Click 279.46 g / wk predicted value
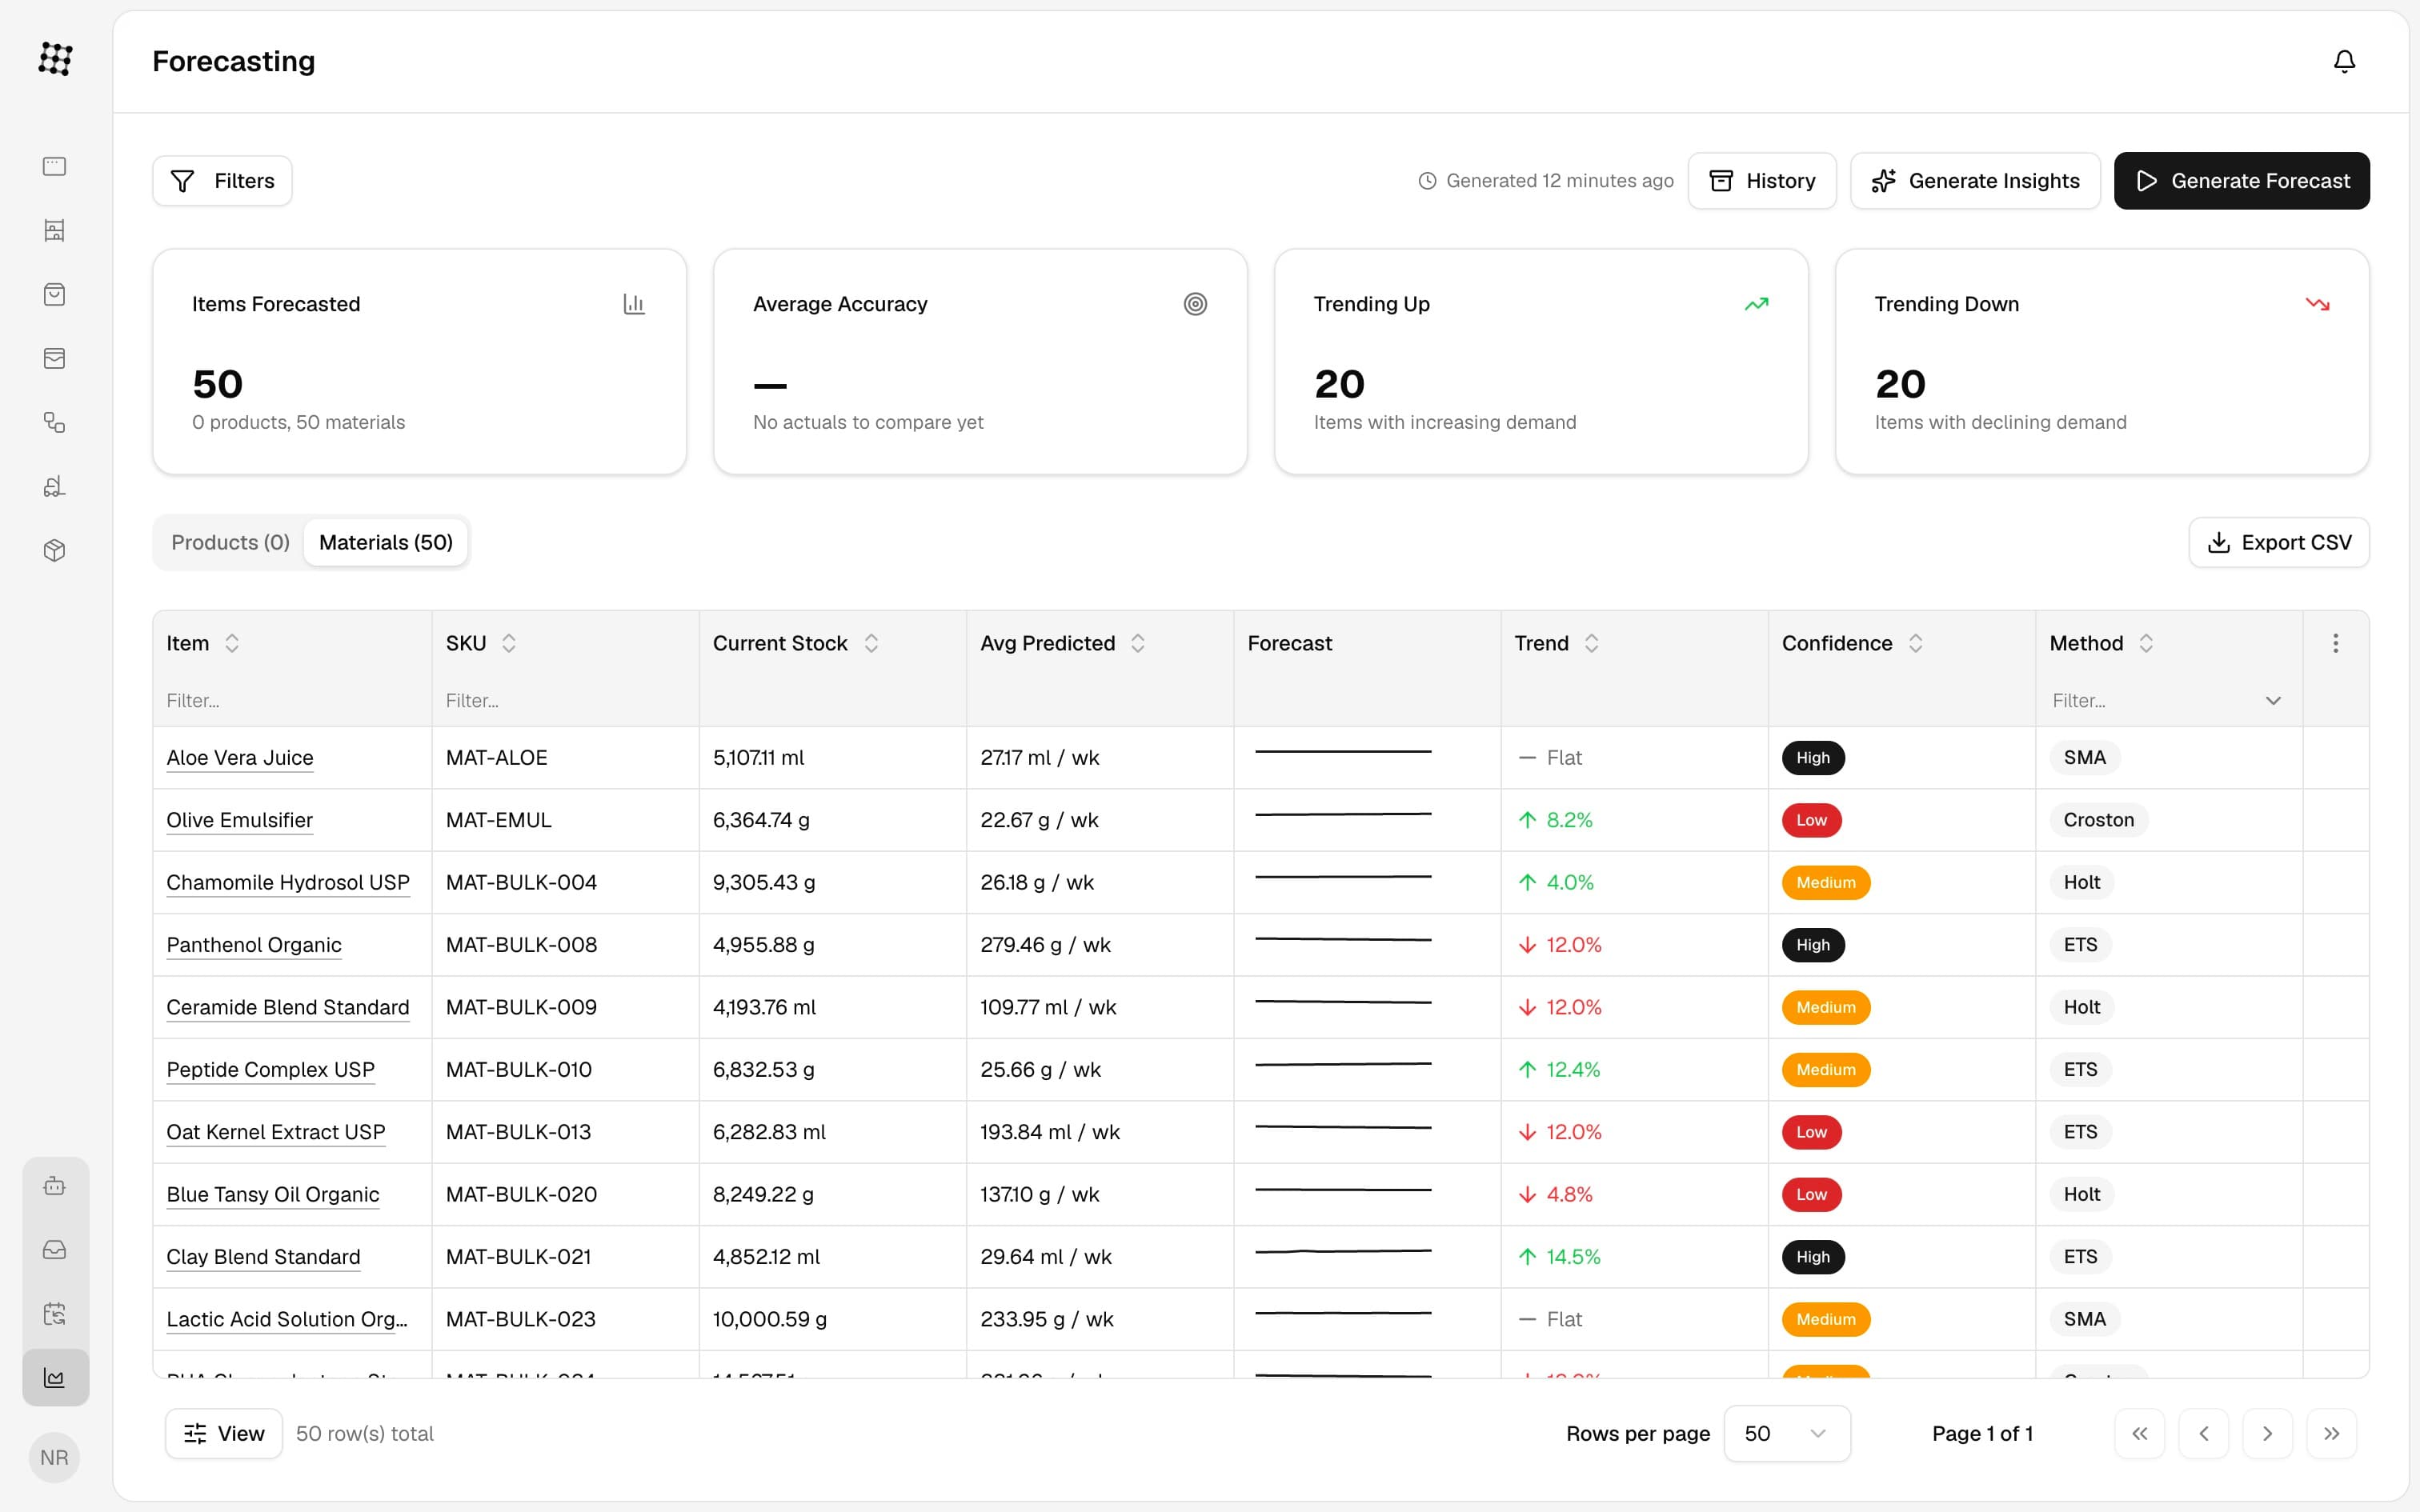2420x1512 pixels. click(1045, 945)
